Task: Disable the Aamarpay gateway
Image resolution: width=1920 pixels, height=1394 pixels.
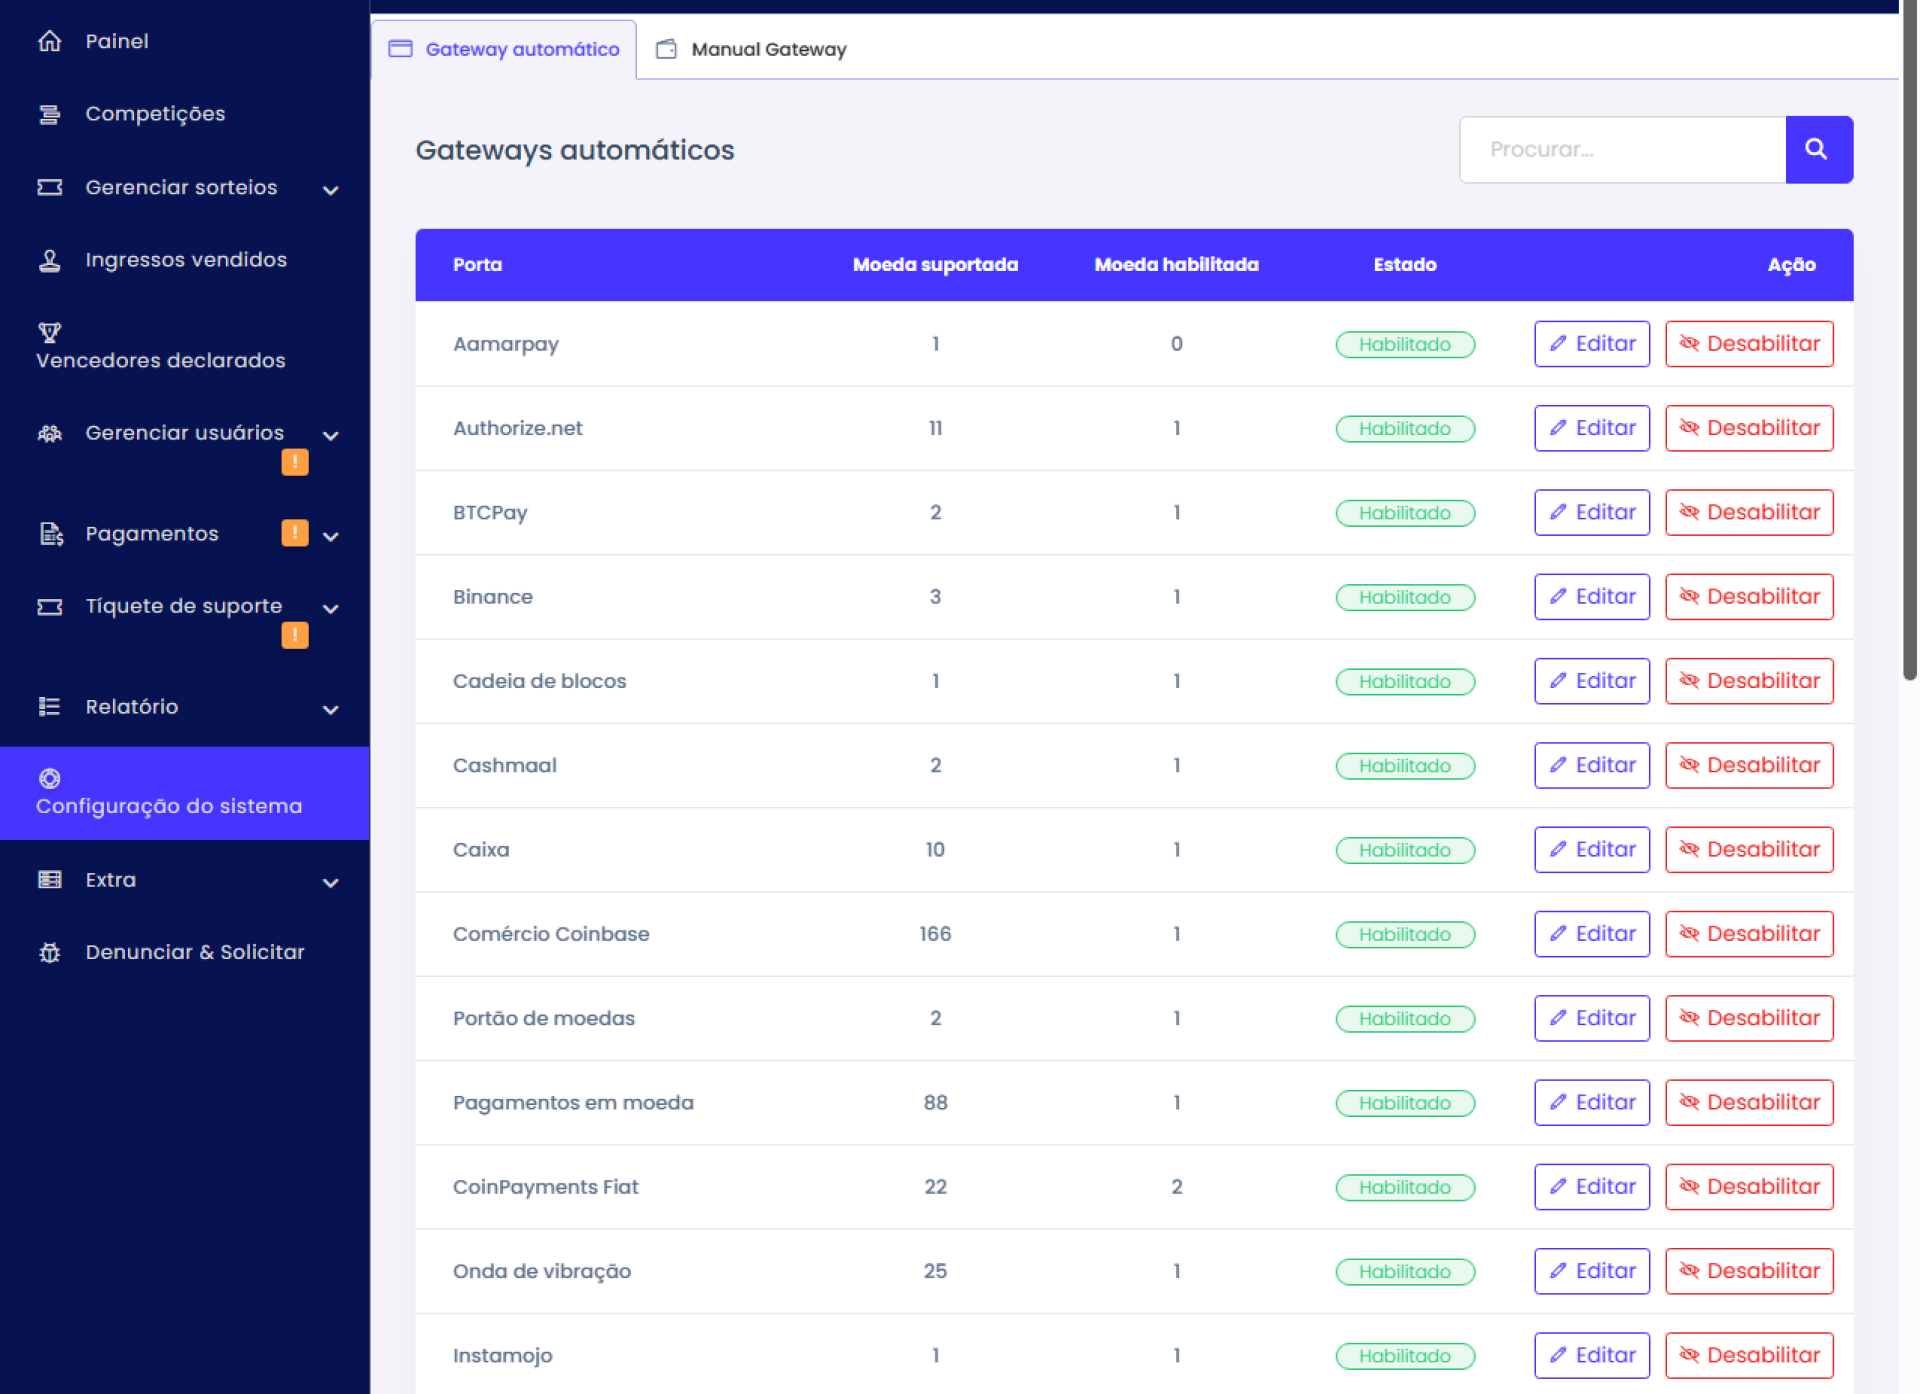Action: point(1748,344)
